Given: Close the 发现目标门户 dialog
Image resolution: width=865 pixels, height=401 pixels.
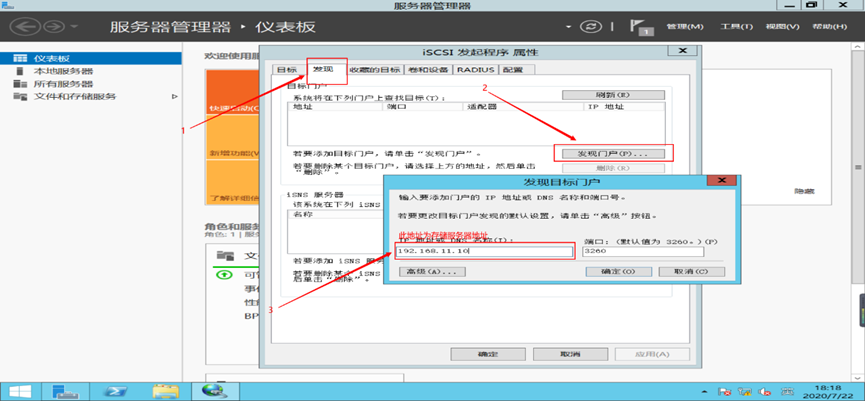Looking at the screenshot, I should 722,181.
